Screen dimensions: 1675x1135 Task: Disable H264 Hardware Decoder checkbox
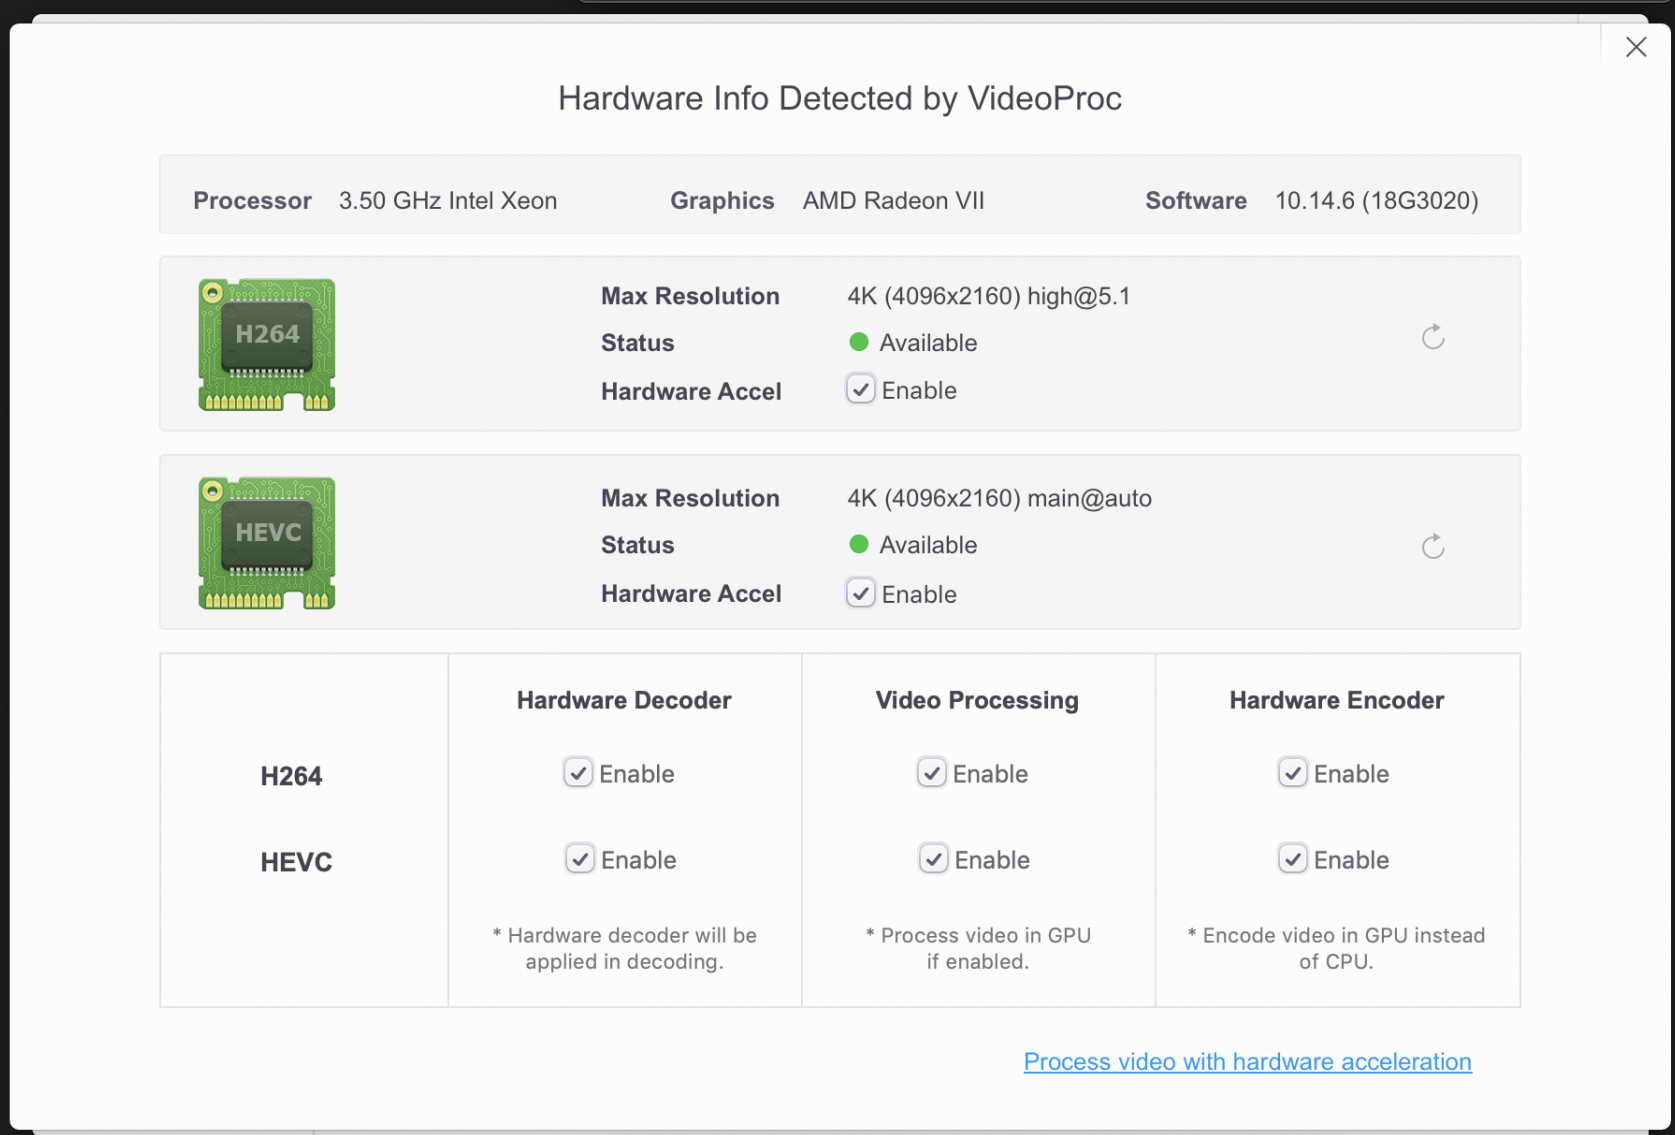[x=578, y=773]
